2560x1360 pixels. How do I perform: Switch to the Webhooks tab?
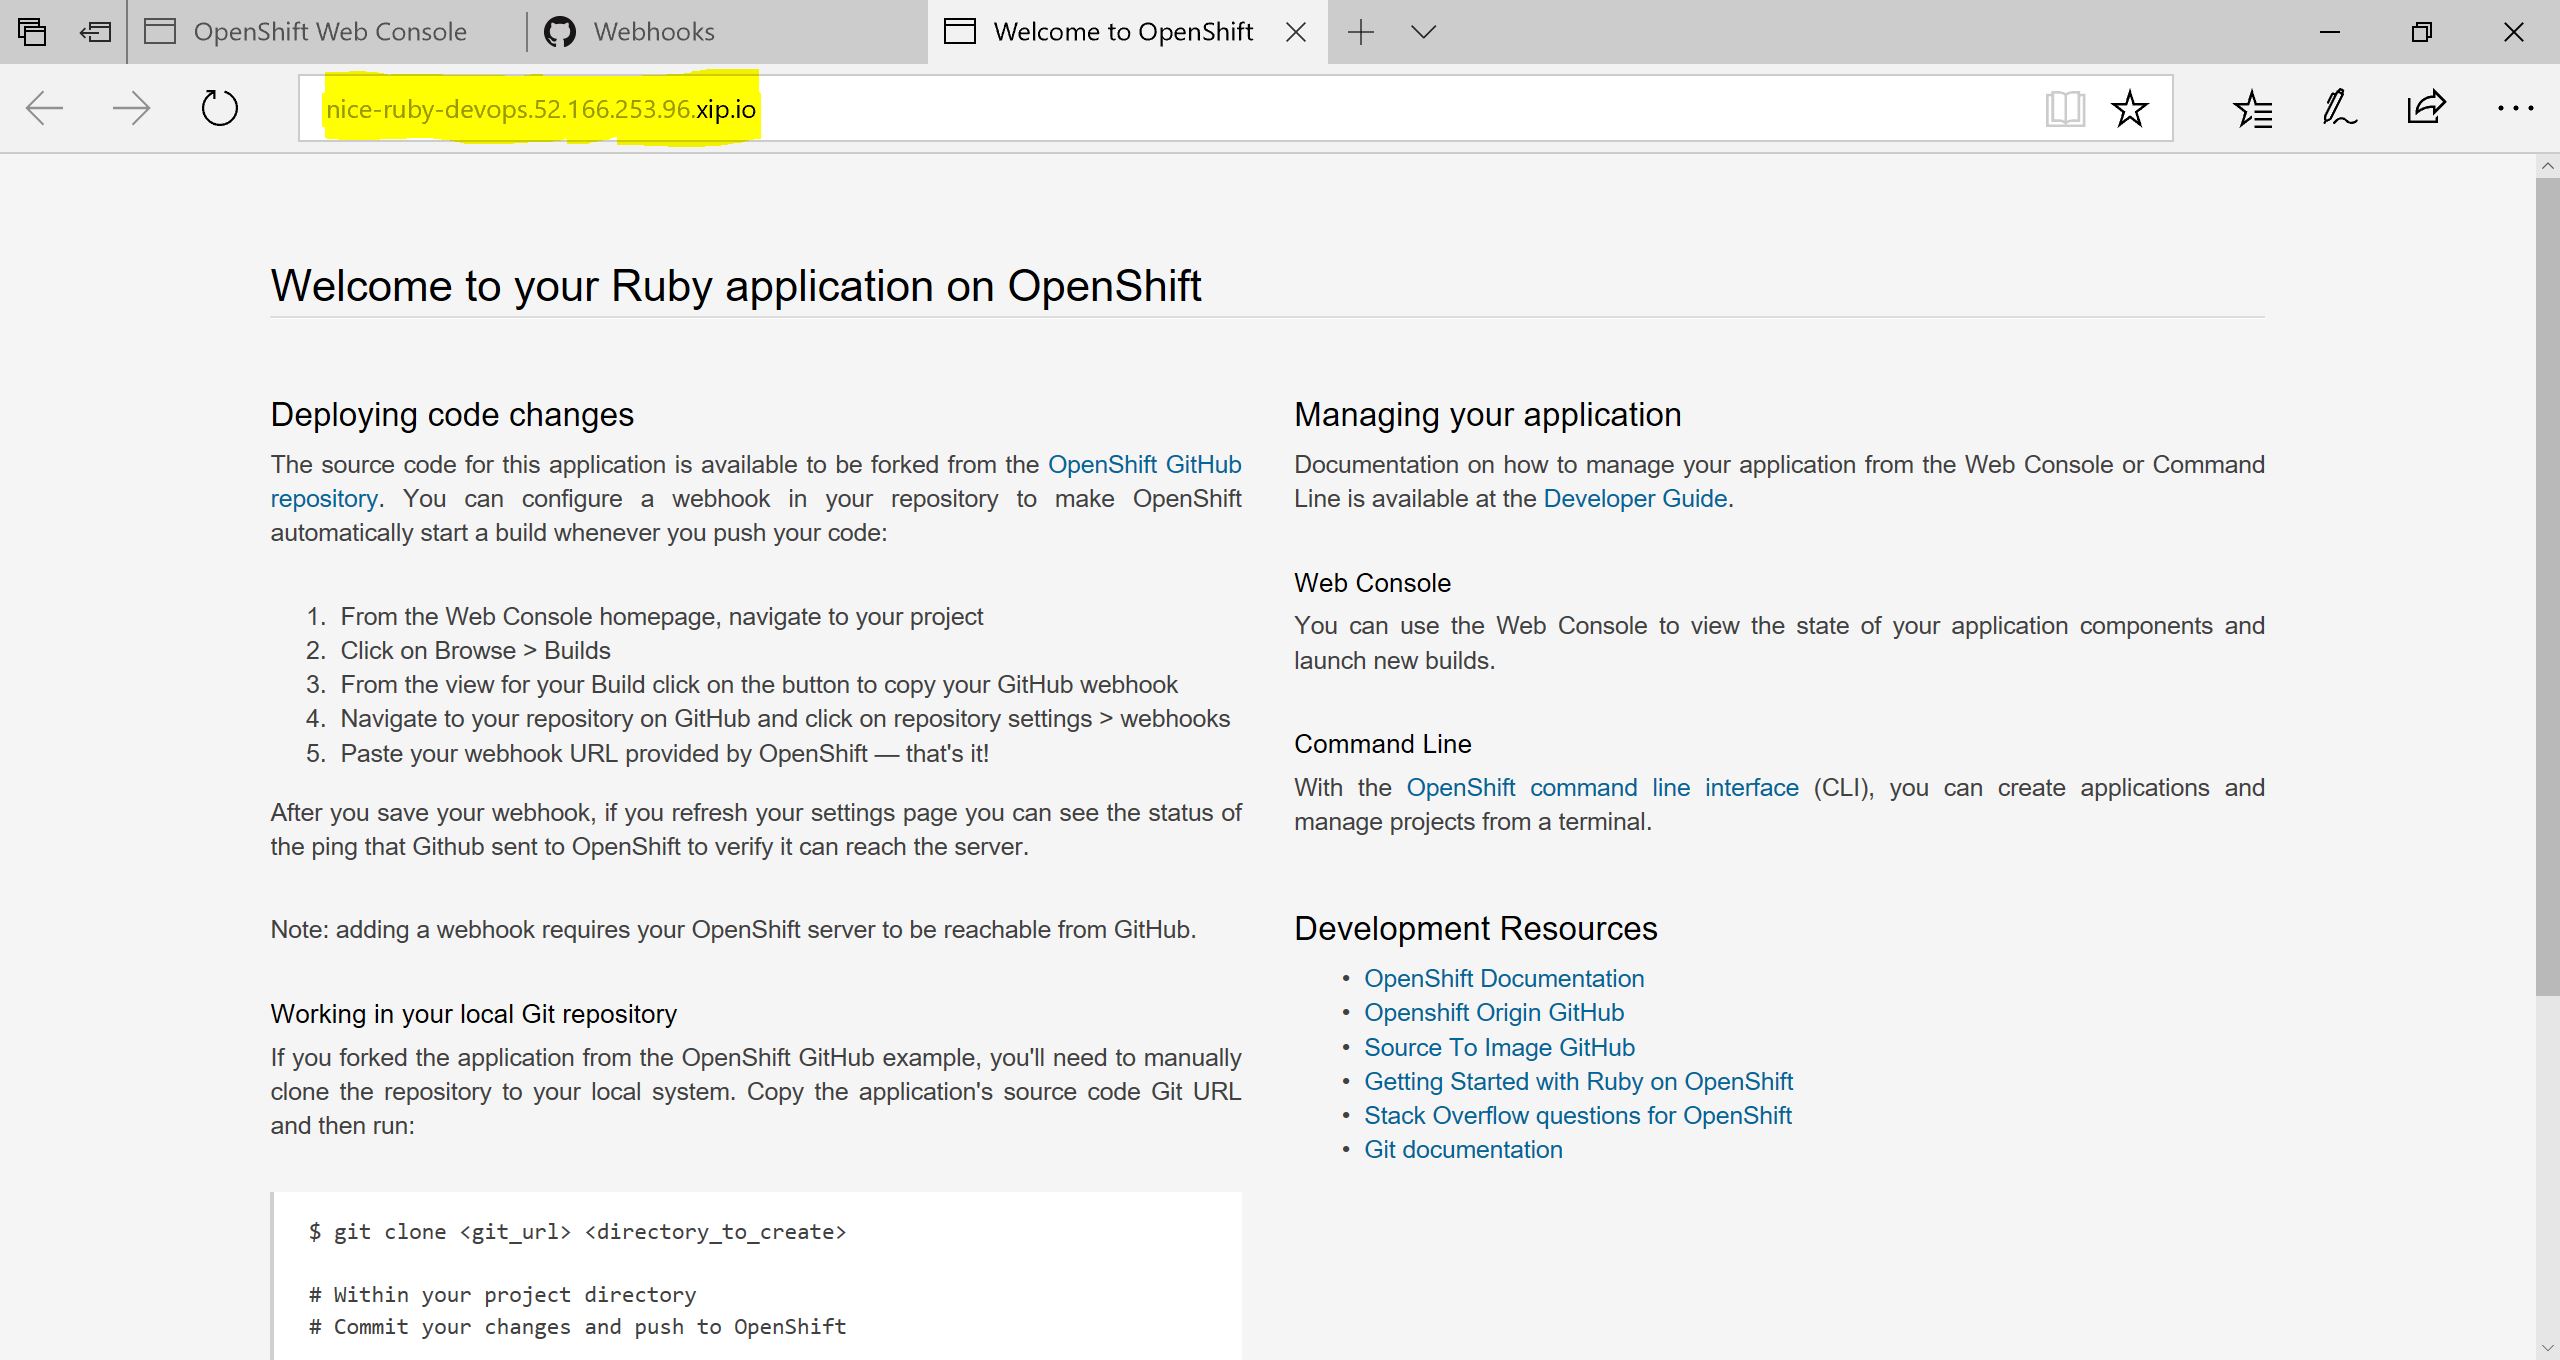pyautogui.click(x=653, y=32)
